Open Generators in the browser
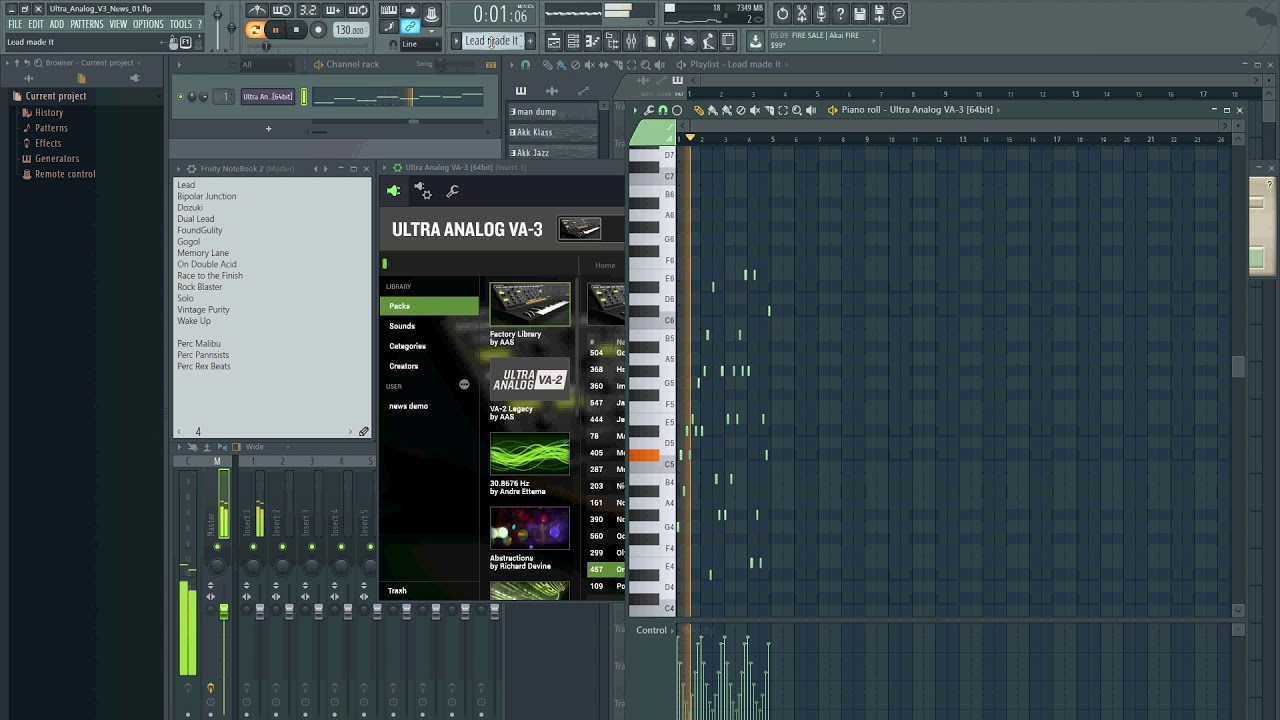 [x=57, y=158]
